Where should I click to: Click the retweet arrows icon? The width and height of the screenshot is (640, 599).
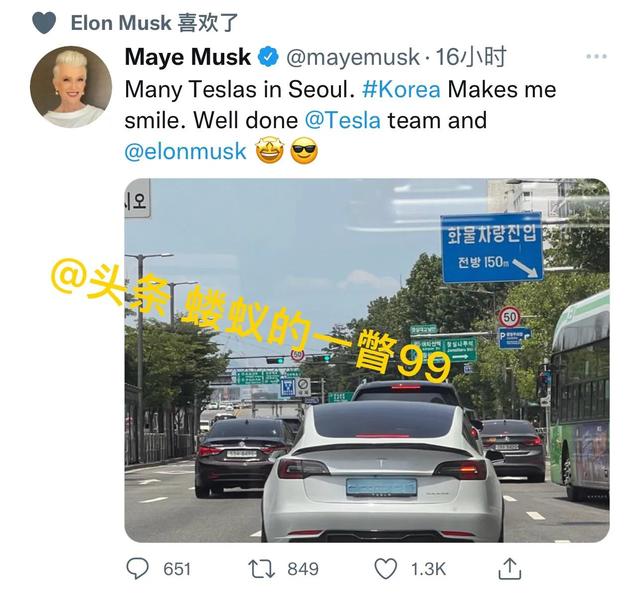click(262, 569)
